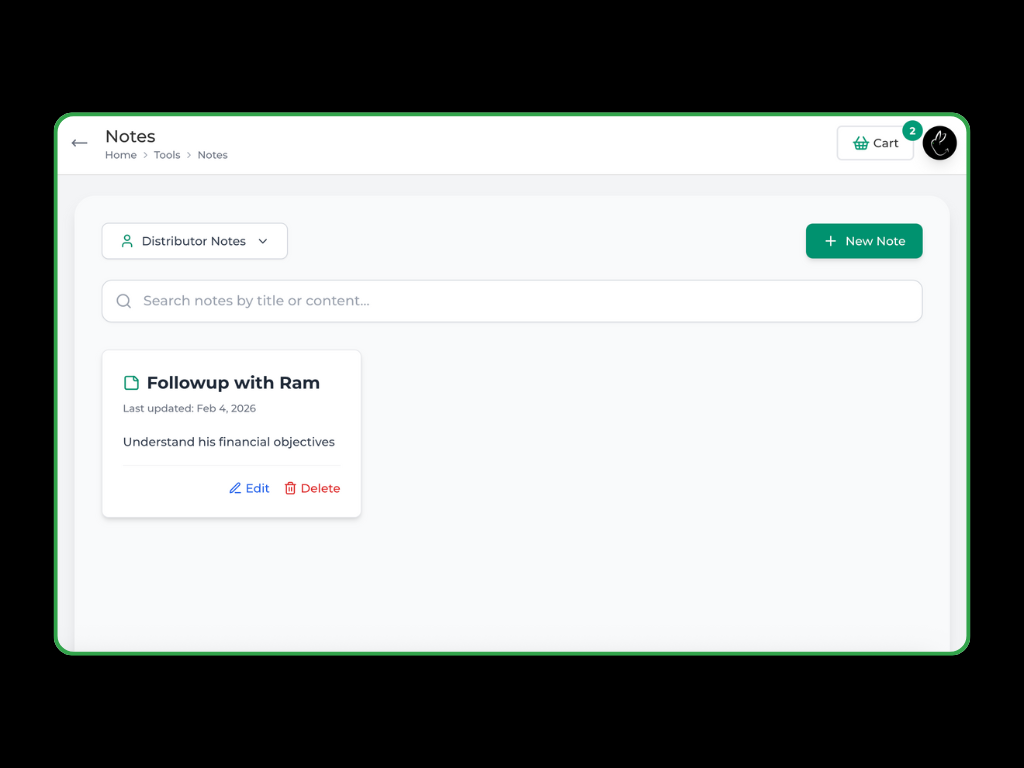Navigate to Tools in the breadcrumb
1024x768 pixels.
click(x=167, y=155)
